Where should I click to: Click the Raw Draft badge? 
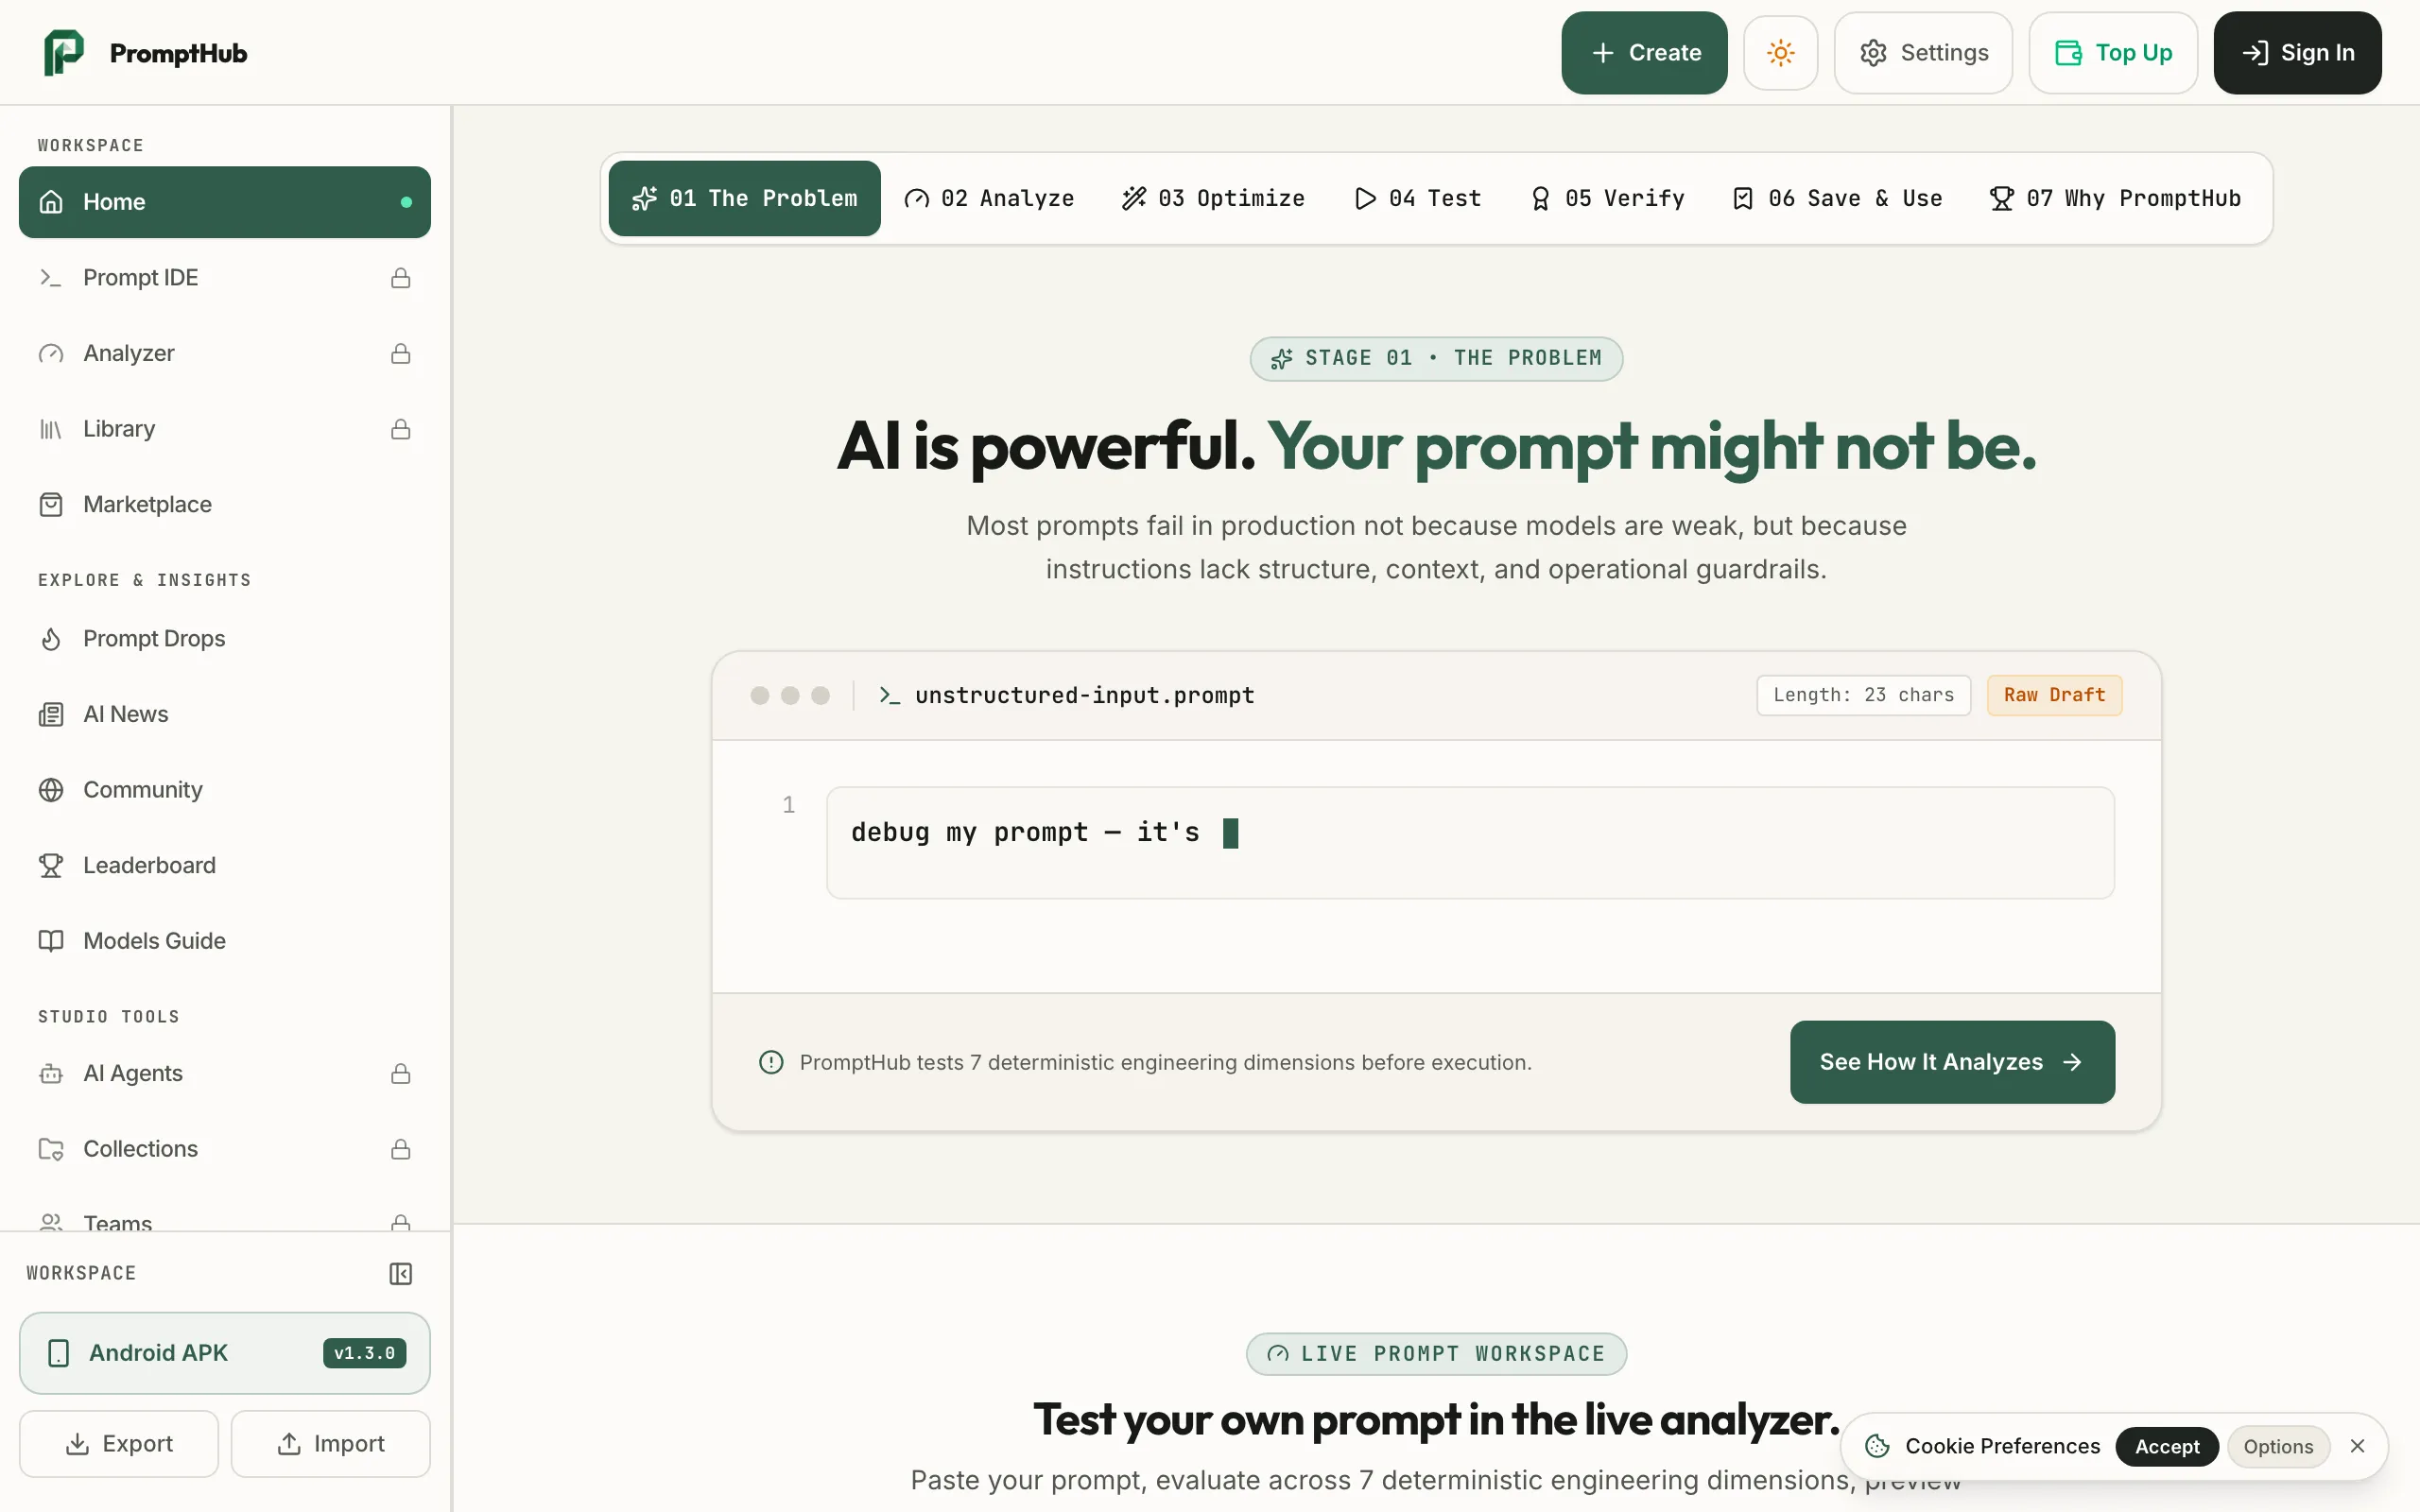(x=2054, y=695)
